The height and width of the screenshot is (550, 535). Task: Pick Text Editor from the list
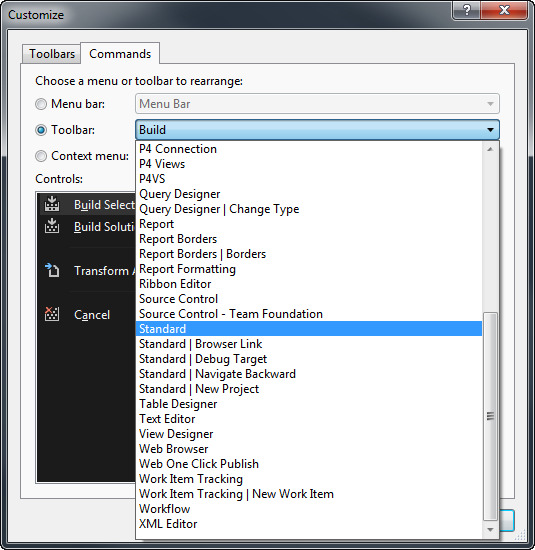309,419
